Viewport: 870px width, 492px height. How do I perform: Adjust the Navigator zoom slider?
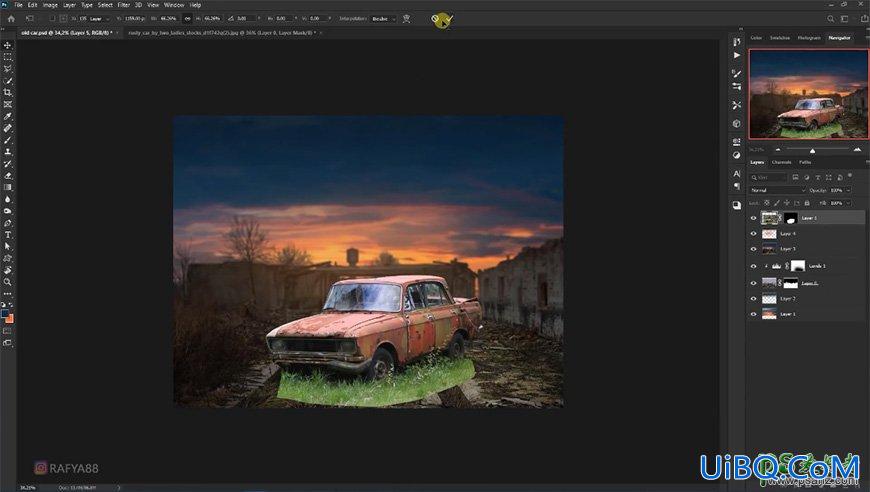tap(812, 150)
